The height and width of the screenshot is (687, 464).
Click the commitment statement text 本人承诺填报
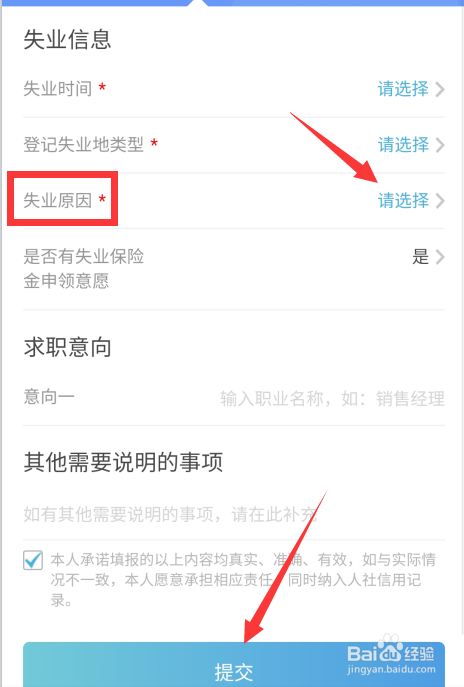243,580
